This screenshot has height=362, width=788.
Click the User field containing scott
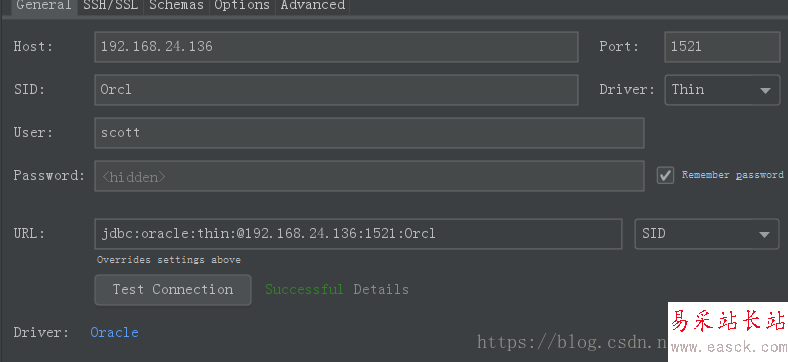(369, 133)
